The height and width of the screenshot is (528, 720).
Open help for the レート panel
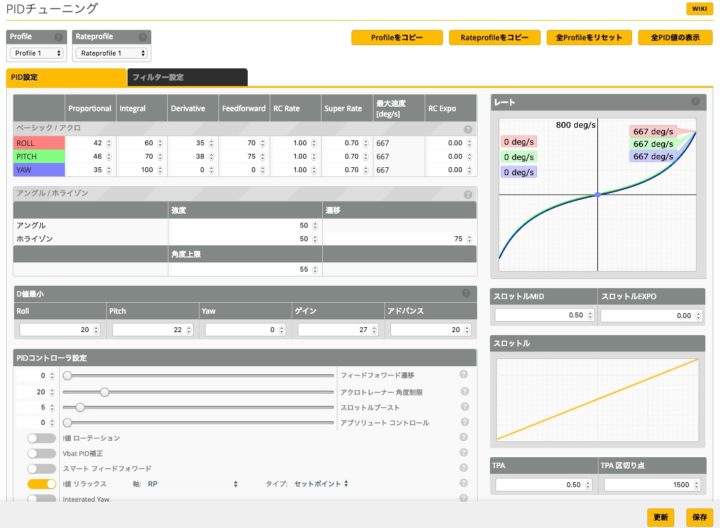(695, 101)
